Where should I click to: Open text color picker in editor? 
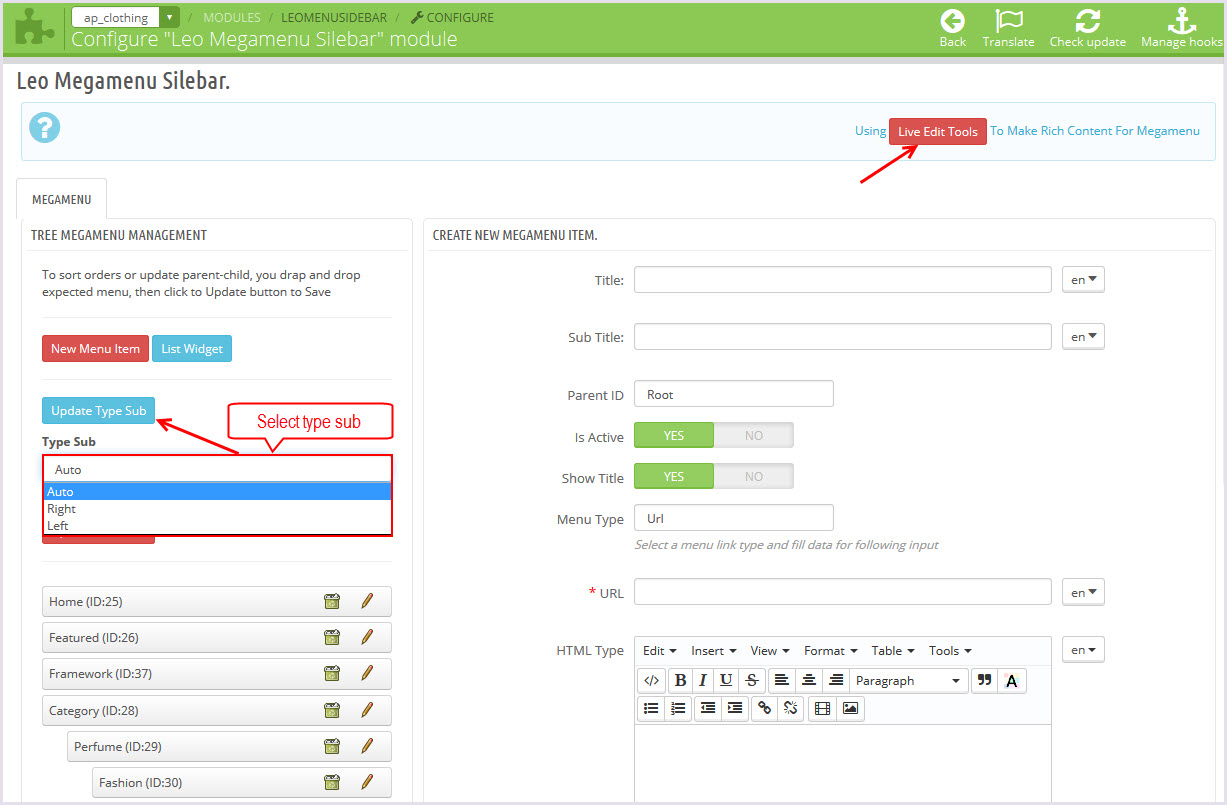click(1011, 680)
